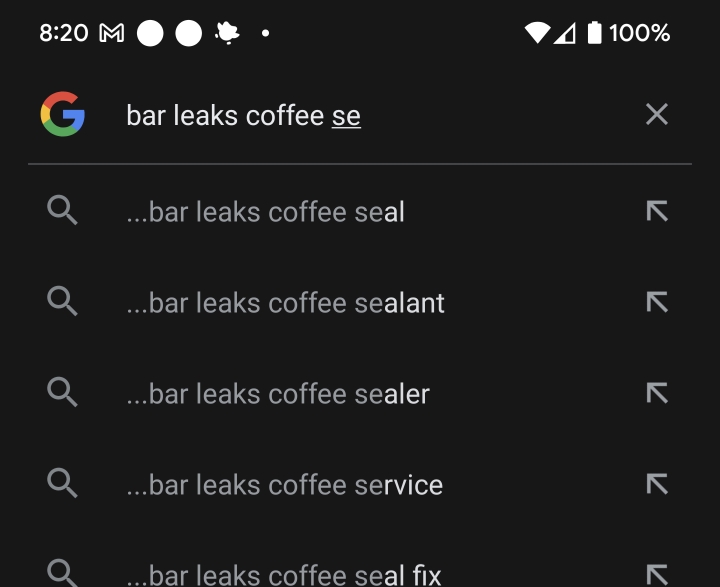Choose the 'bar leaks coffee service' suggestion
The width and height of the screenshot is (720, 587).
click(360, 484)
